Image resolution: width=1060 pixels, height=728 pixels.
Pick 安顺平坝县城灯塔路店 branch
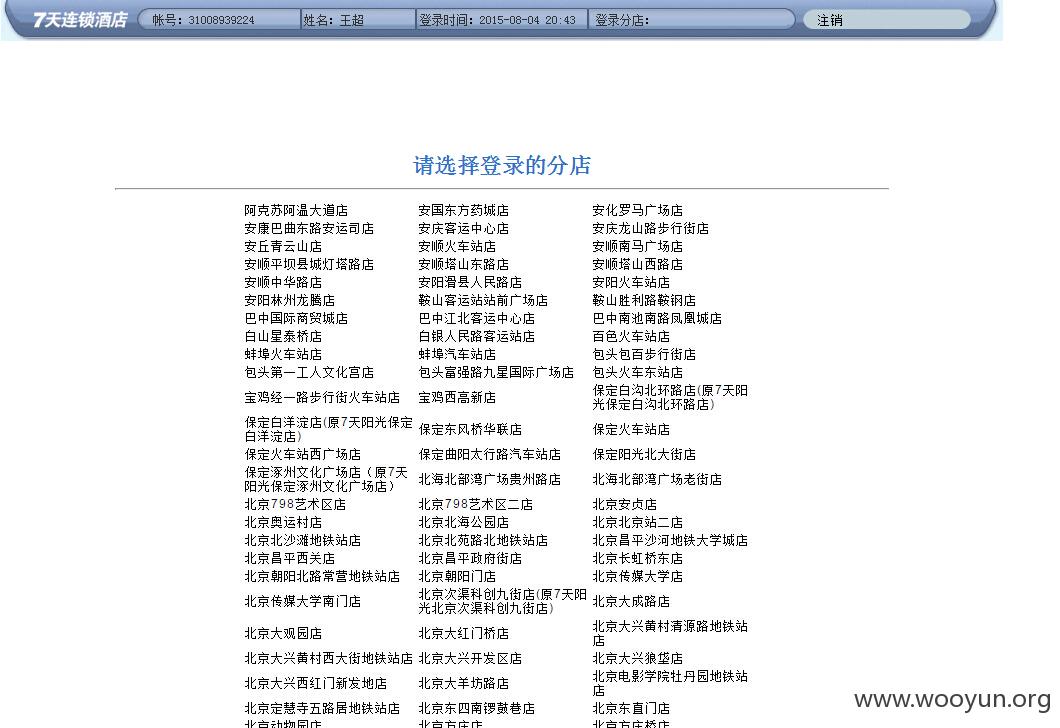(309, 264)
